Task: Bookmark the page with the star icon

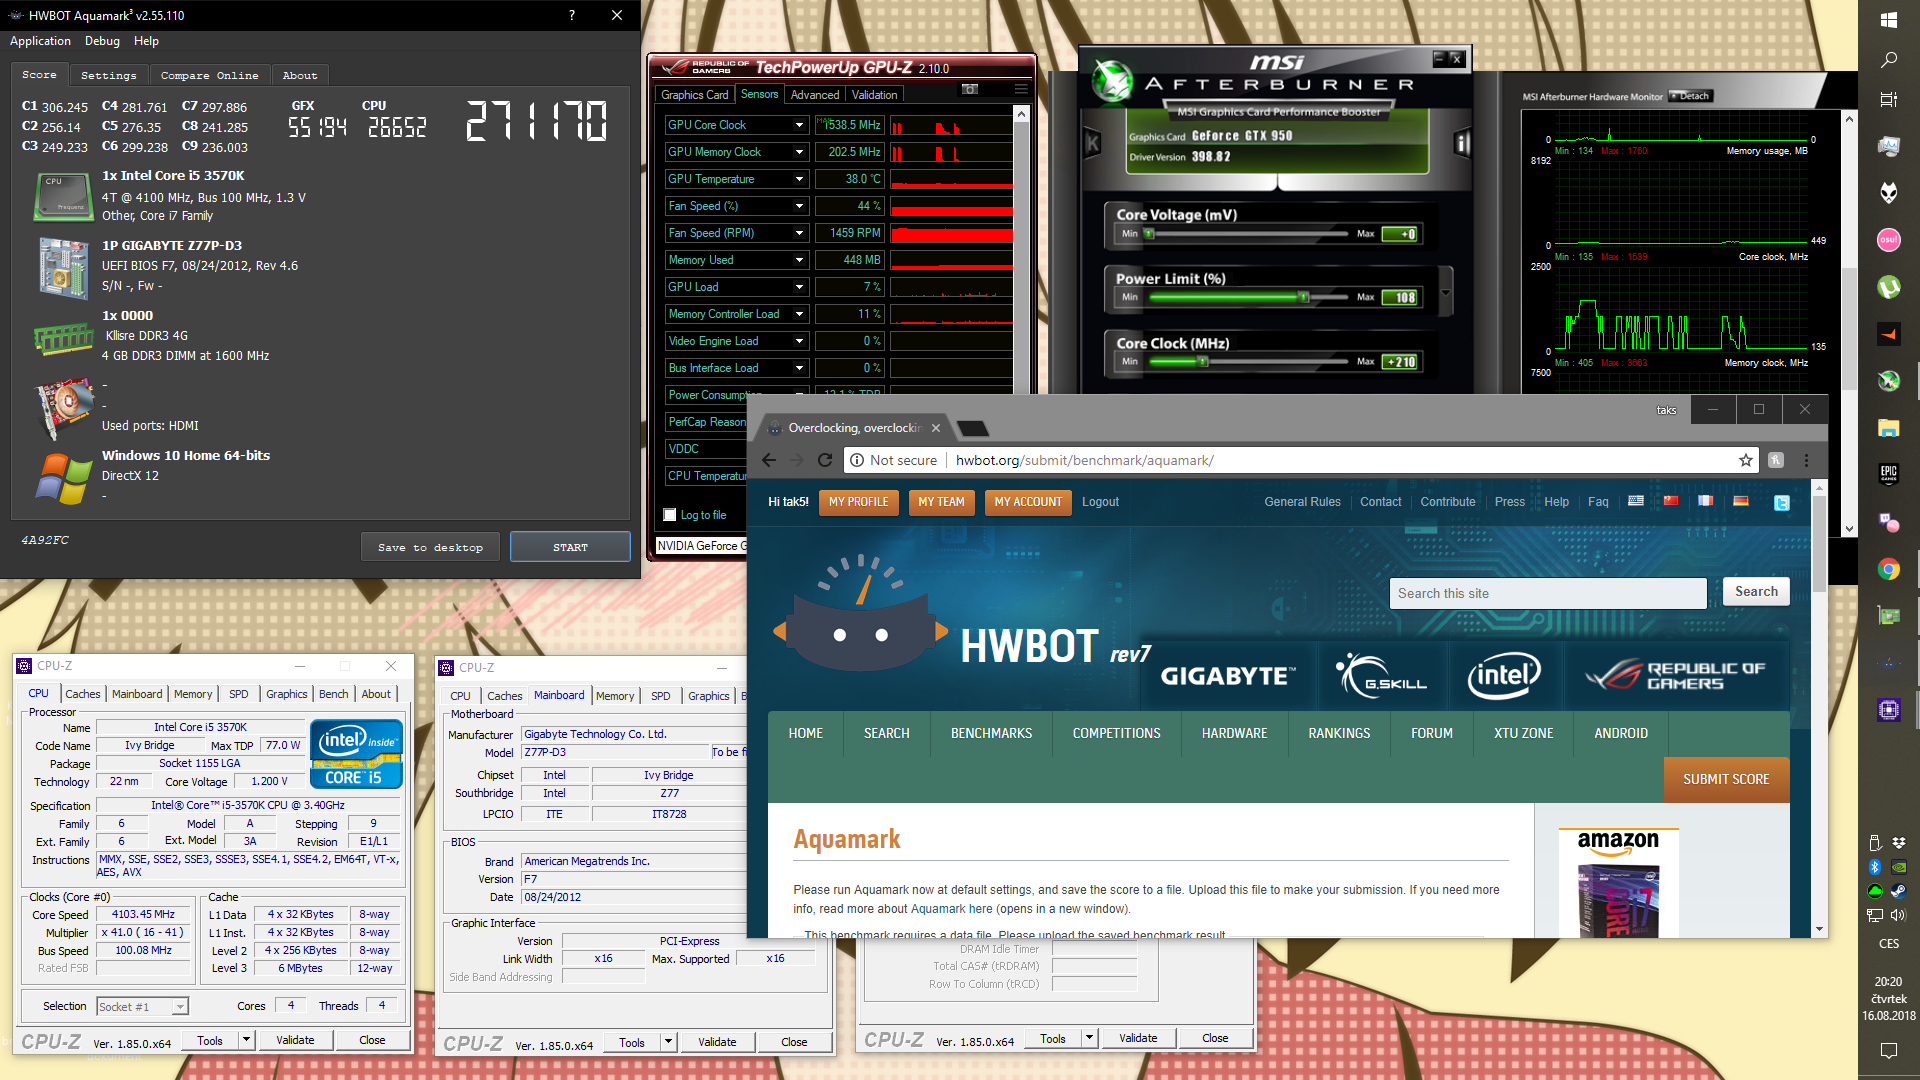Action: (x=1746, y=460)
